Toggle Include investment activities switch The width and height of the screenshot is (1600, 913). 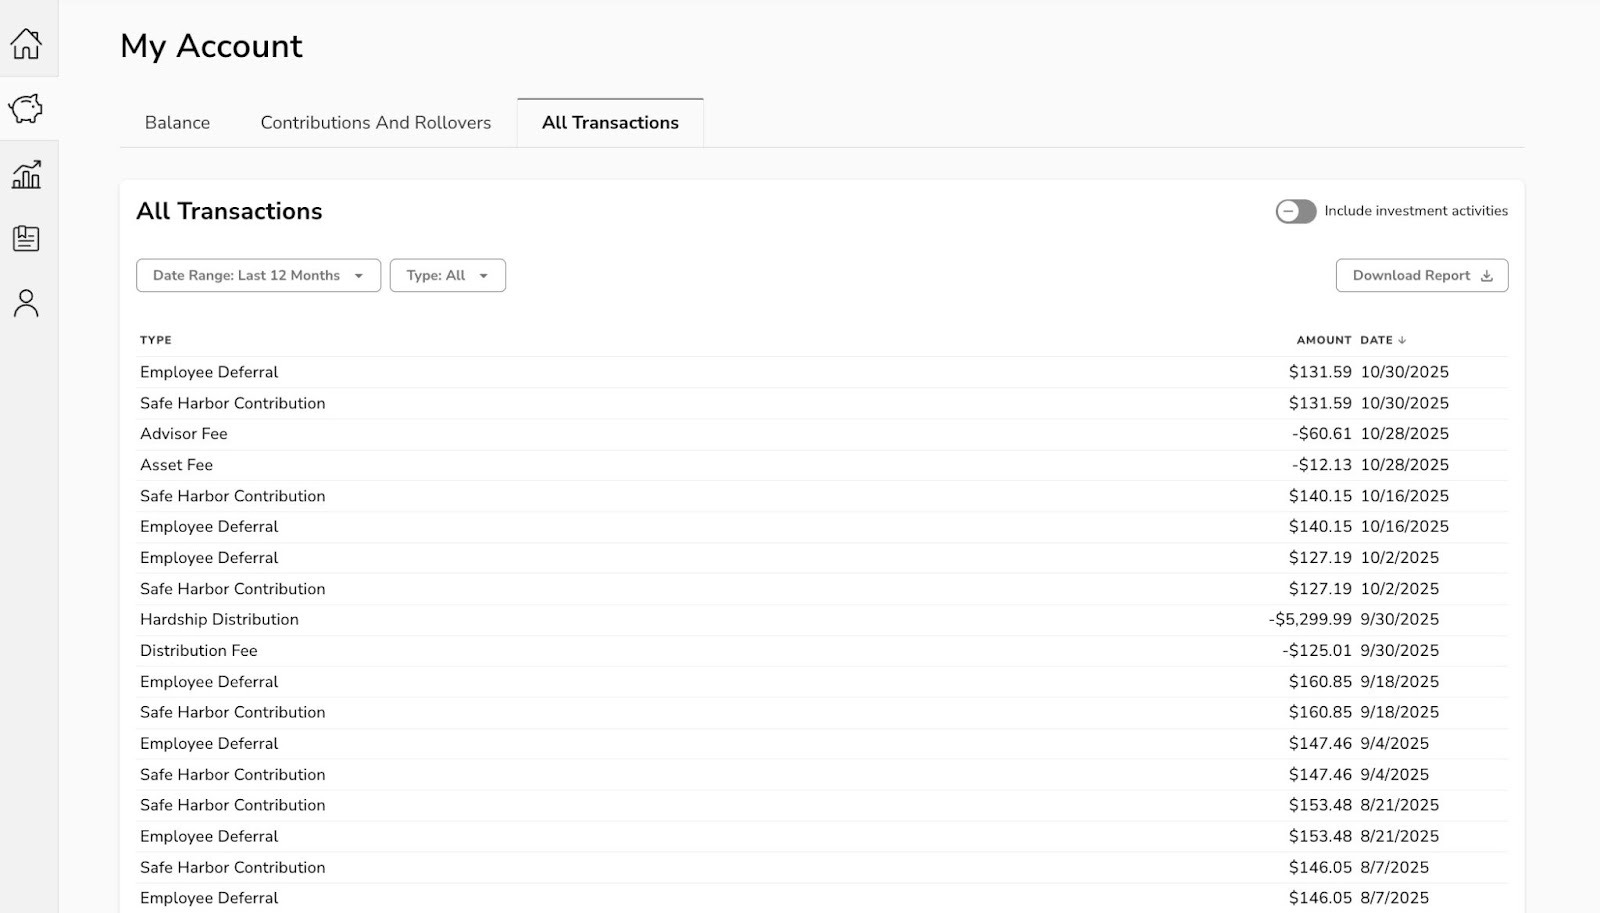click(x=1295, y=211)
